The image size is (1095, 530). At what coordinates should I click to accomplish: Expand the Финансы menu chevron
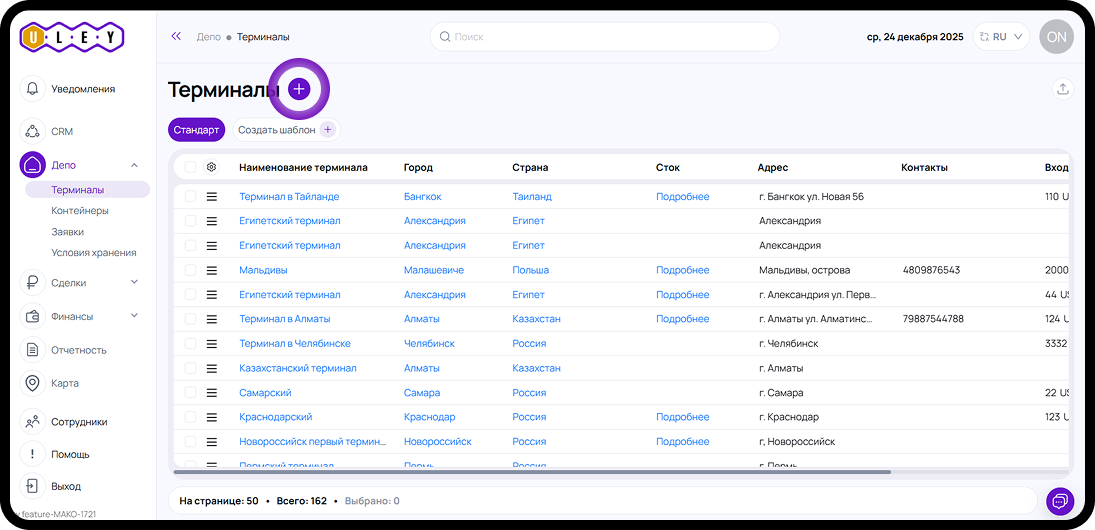click(135, 316)
